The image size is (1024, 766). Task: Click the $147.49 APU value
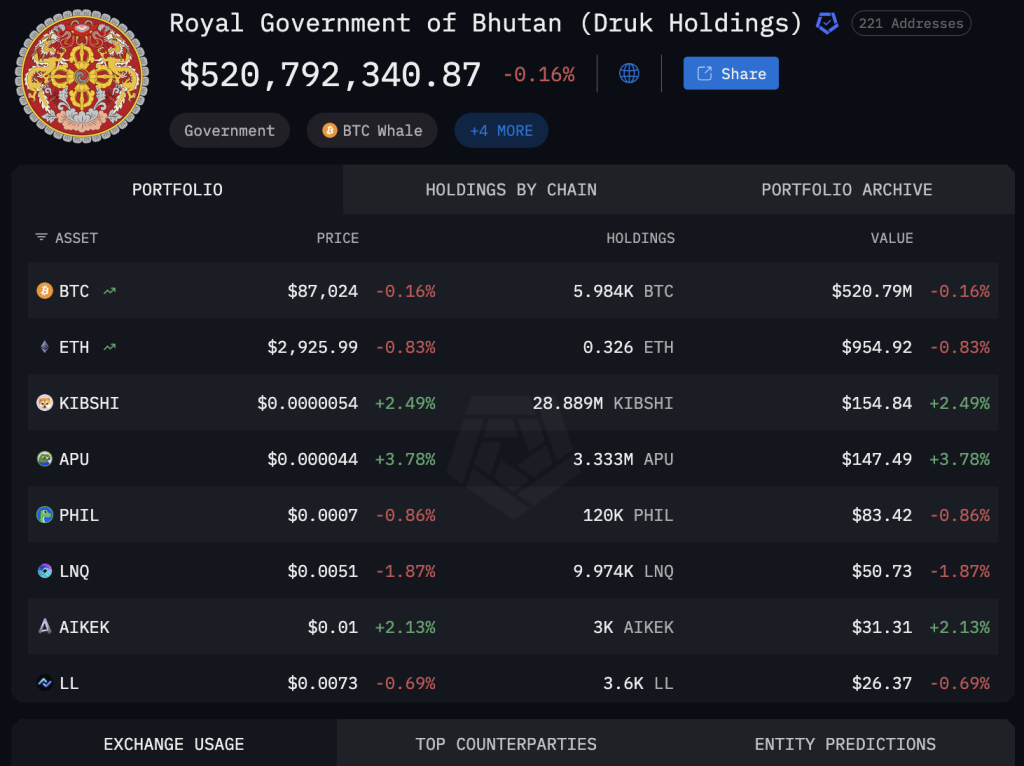(x=876, y=460)
